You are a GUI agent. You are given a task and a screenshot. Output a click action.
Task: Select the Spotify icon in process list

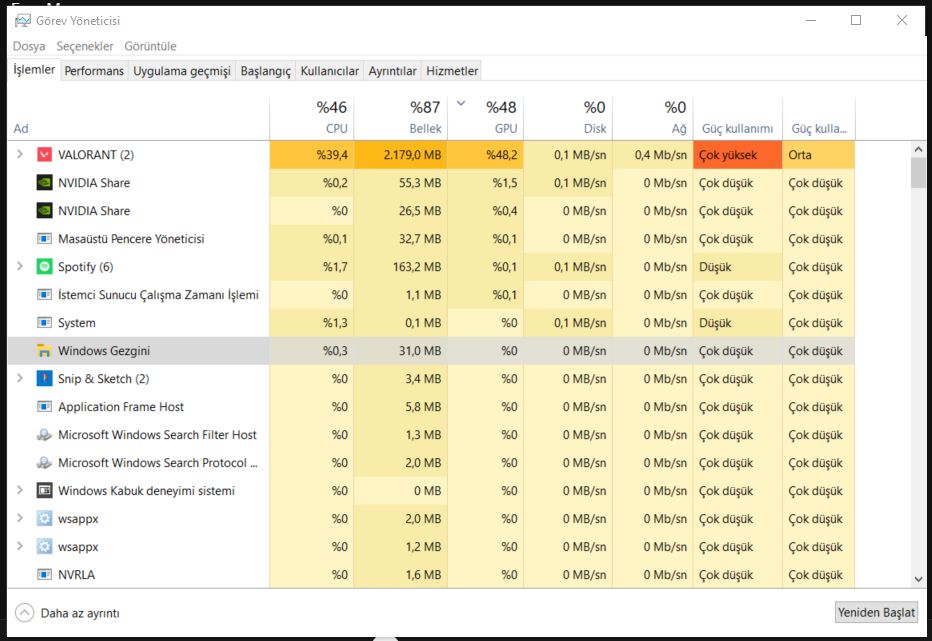(44, 267)
